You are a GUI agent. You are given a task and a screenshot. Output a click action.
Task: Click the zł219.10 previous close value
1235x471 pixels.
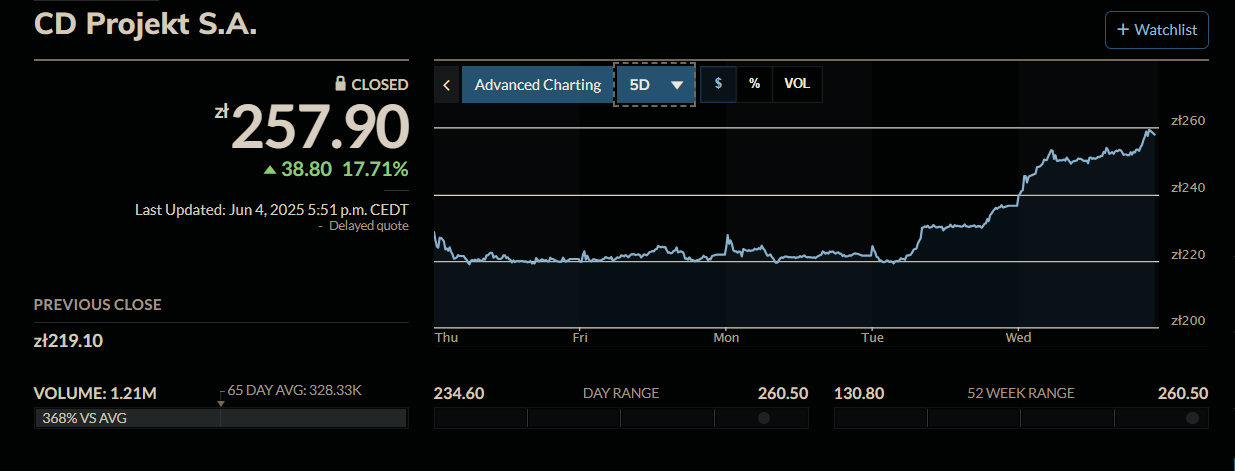68,341
